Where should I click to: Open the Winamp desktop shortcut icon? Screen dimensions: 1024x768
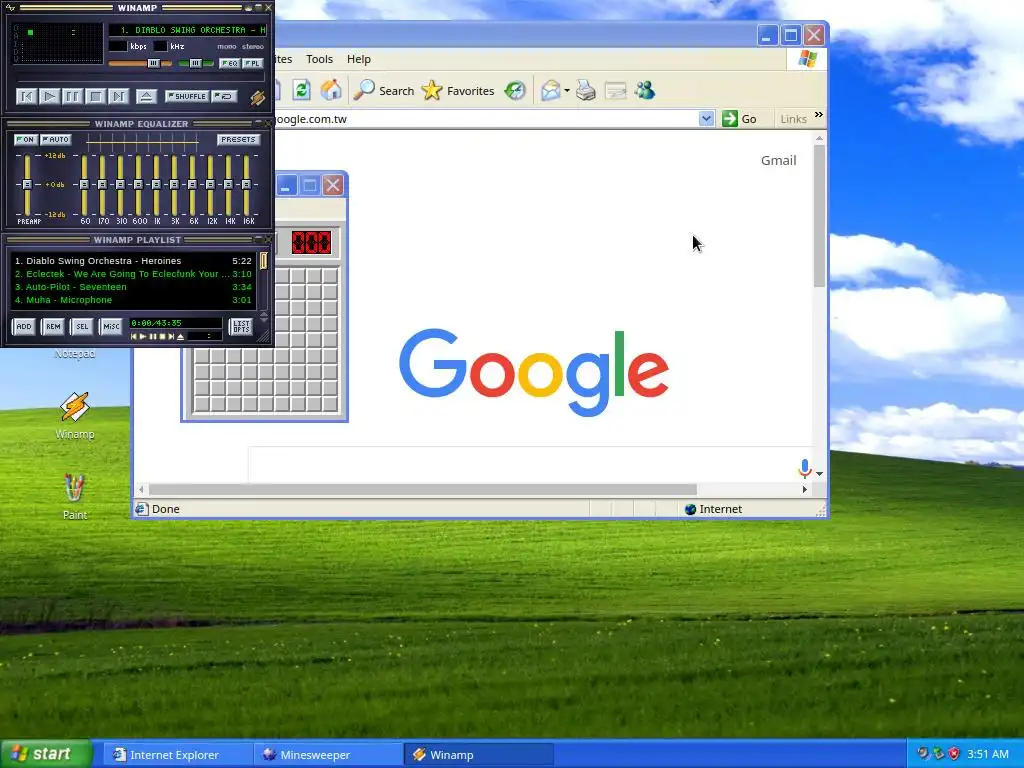click(x=74, y=415)
